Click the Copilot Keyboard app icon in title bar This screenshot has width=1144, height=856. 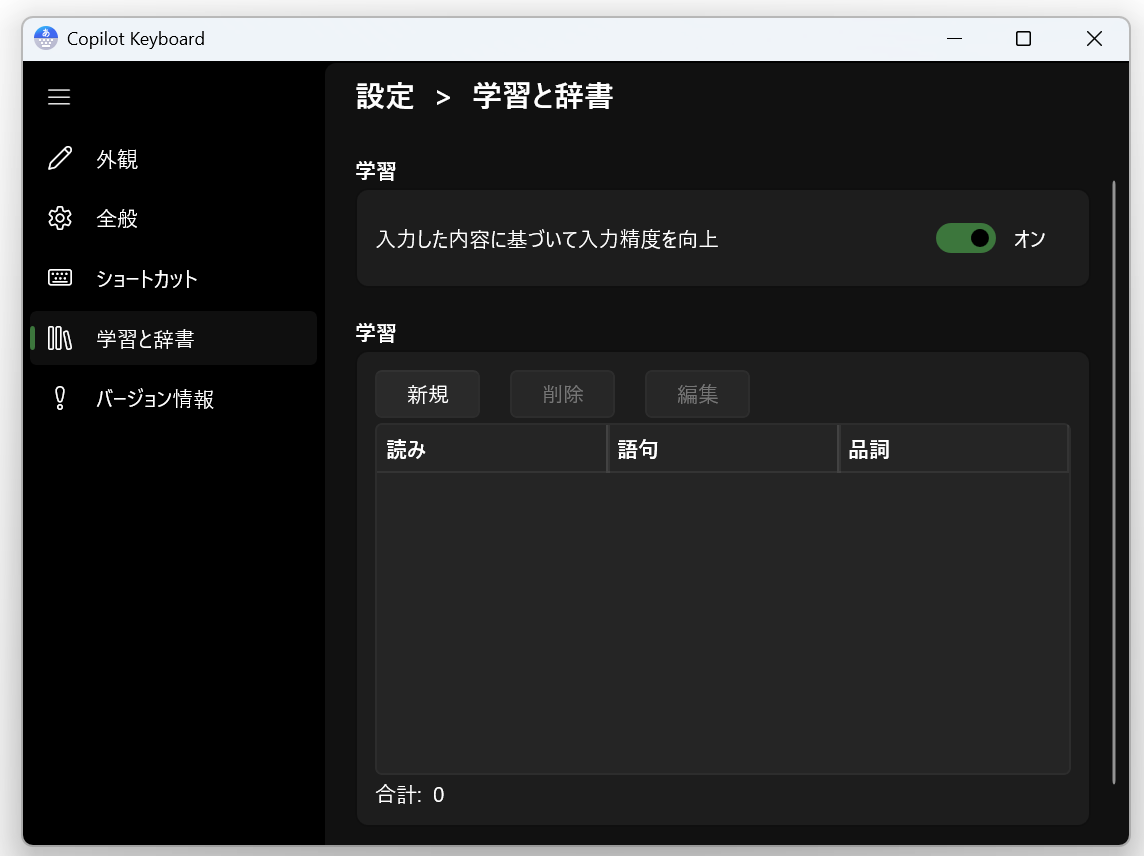click(46, 39)
